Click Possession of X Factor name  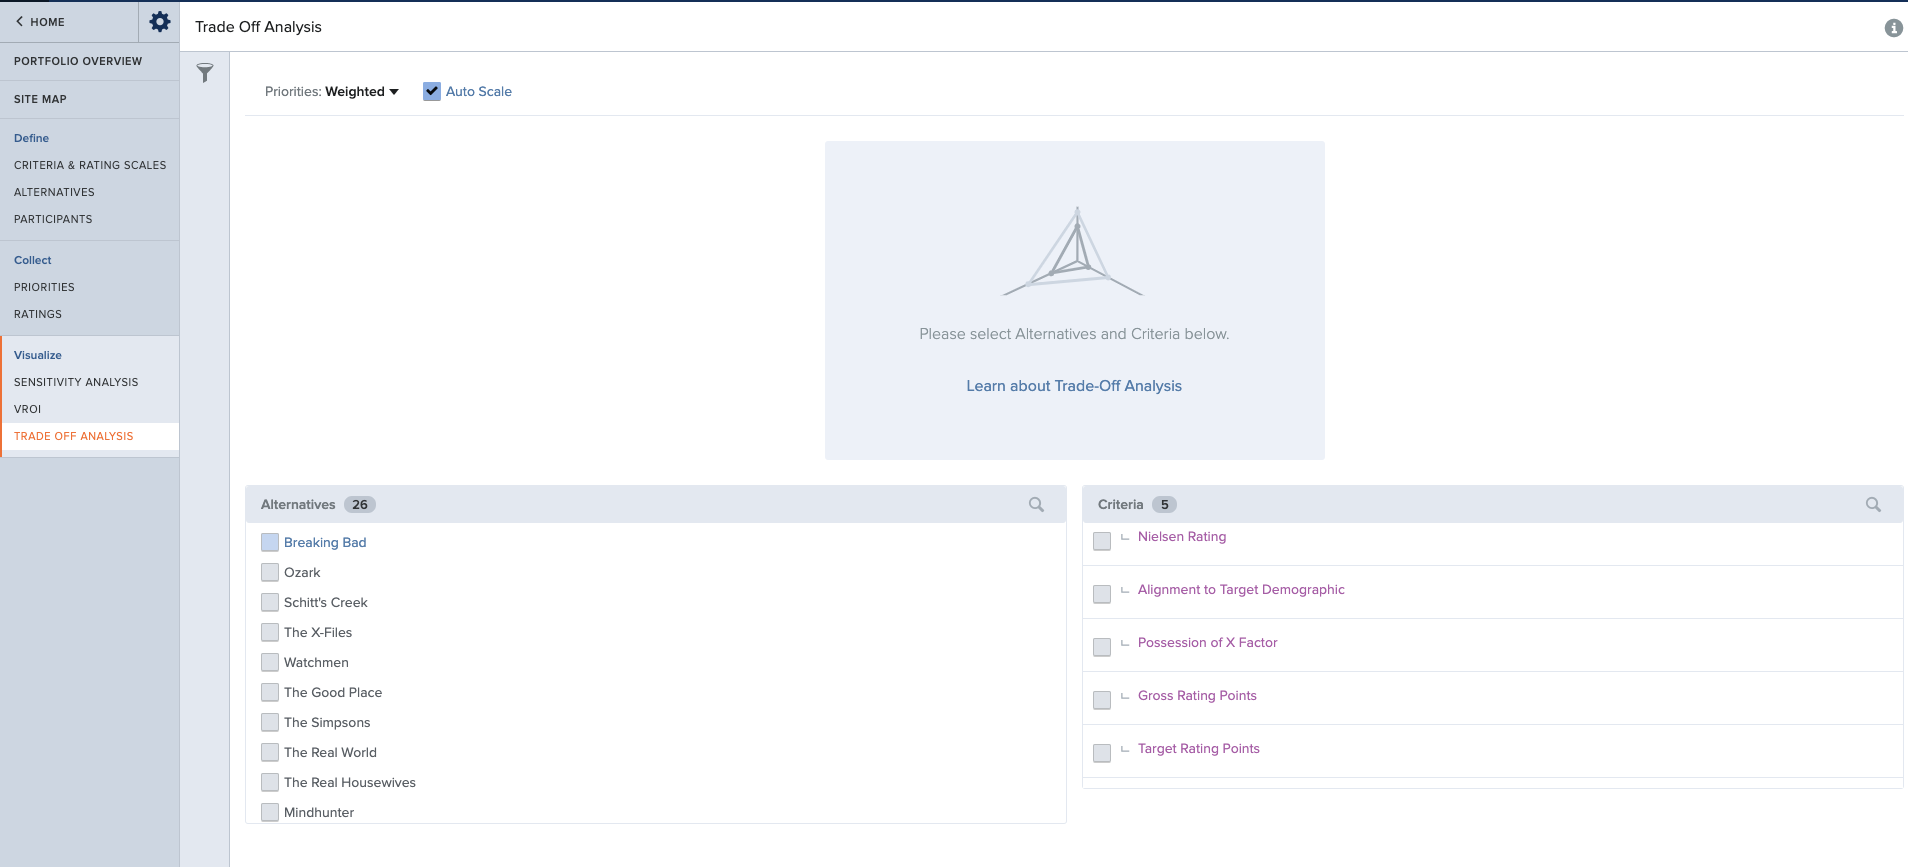pos(1208,643)
